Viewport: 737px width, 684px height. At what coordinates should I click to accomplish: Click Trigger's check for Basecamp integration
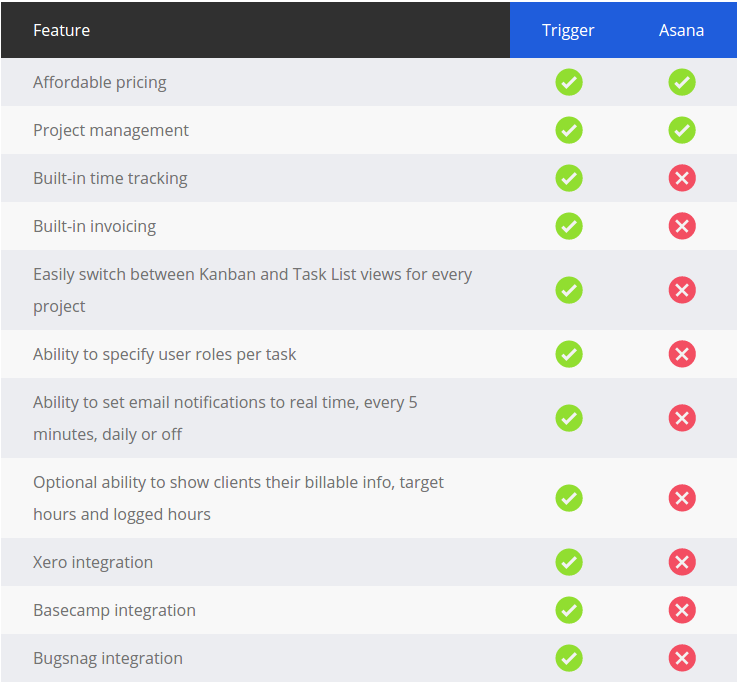[x=569, y=610]
